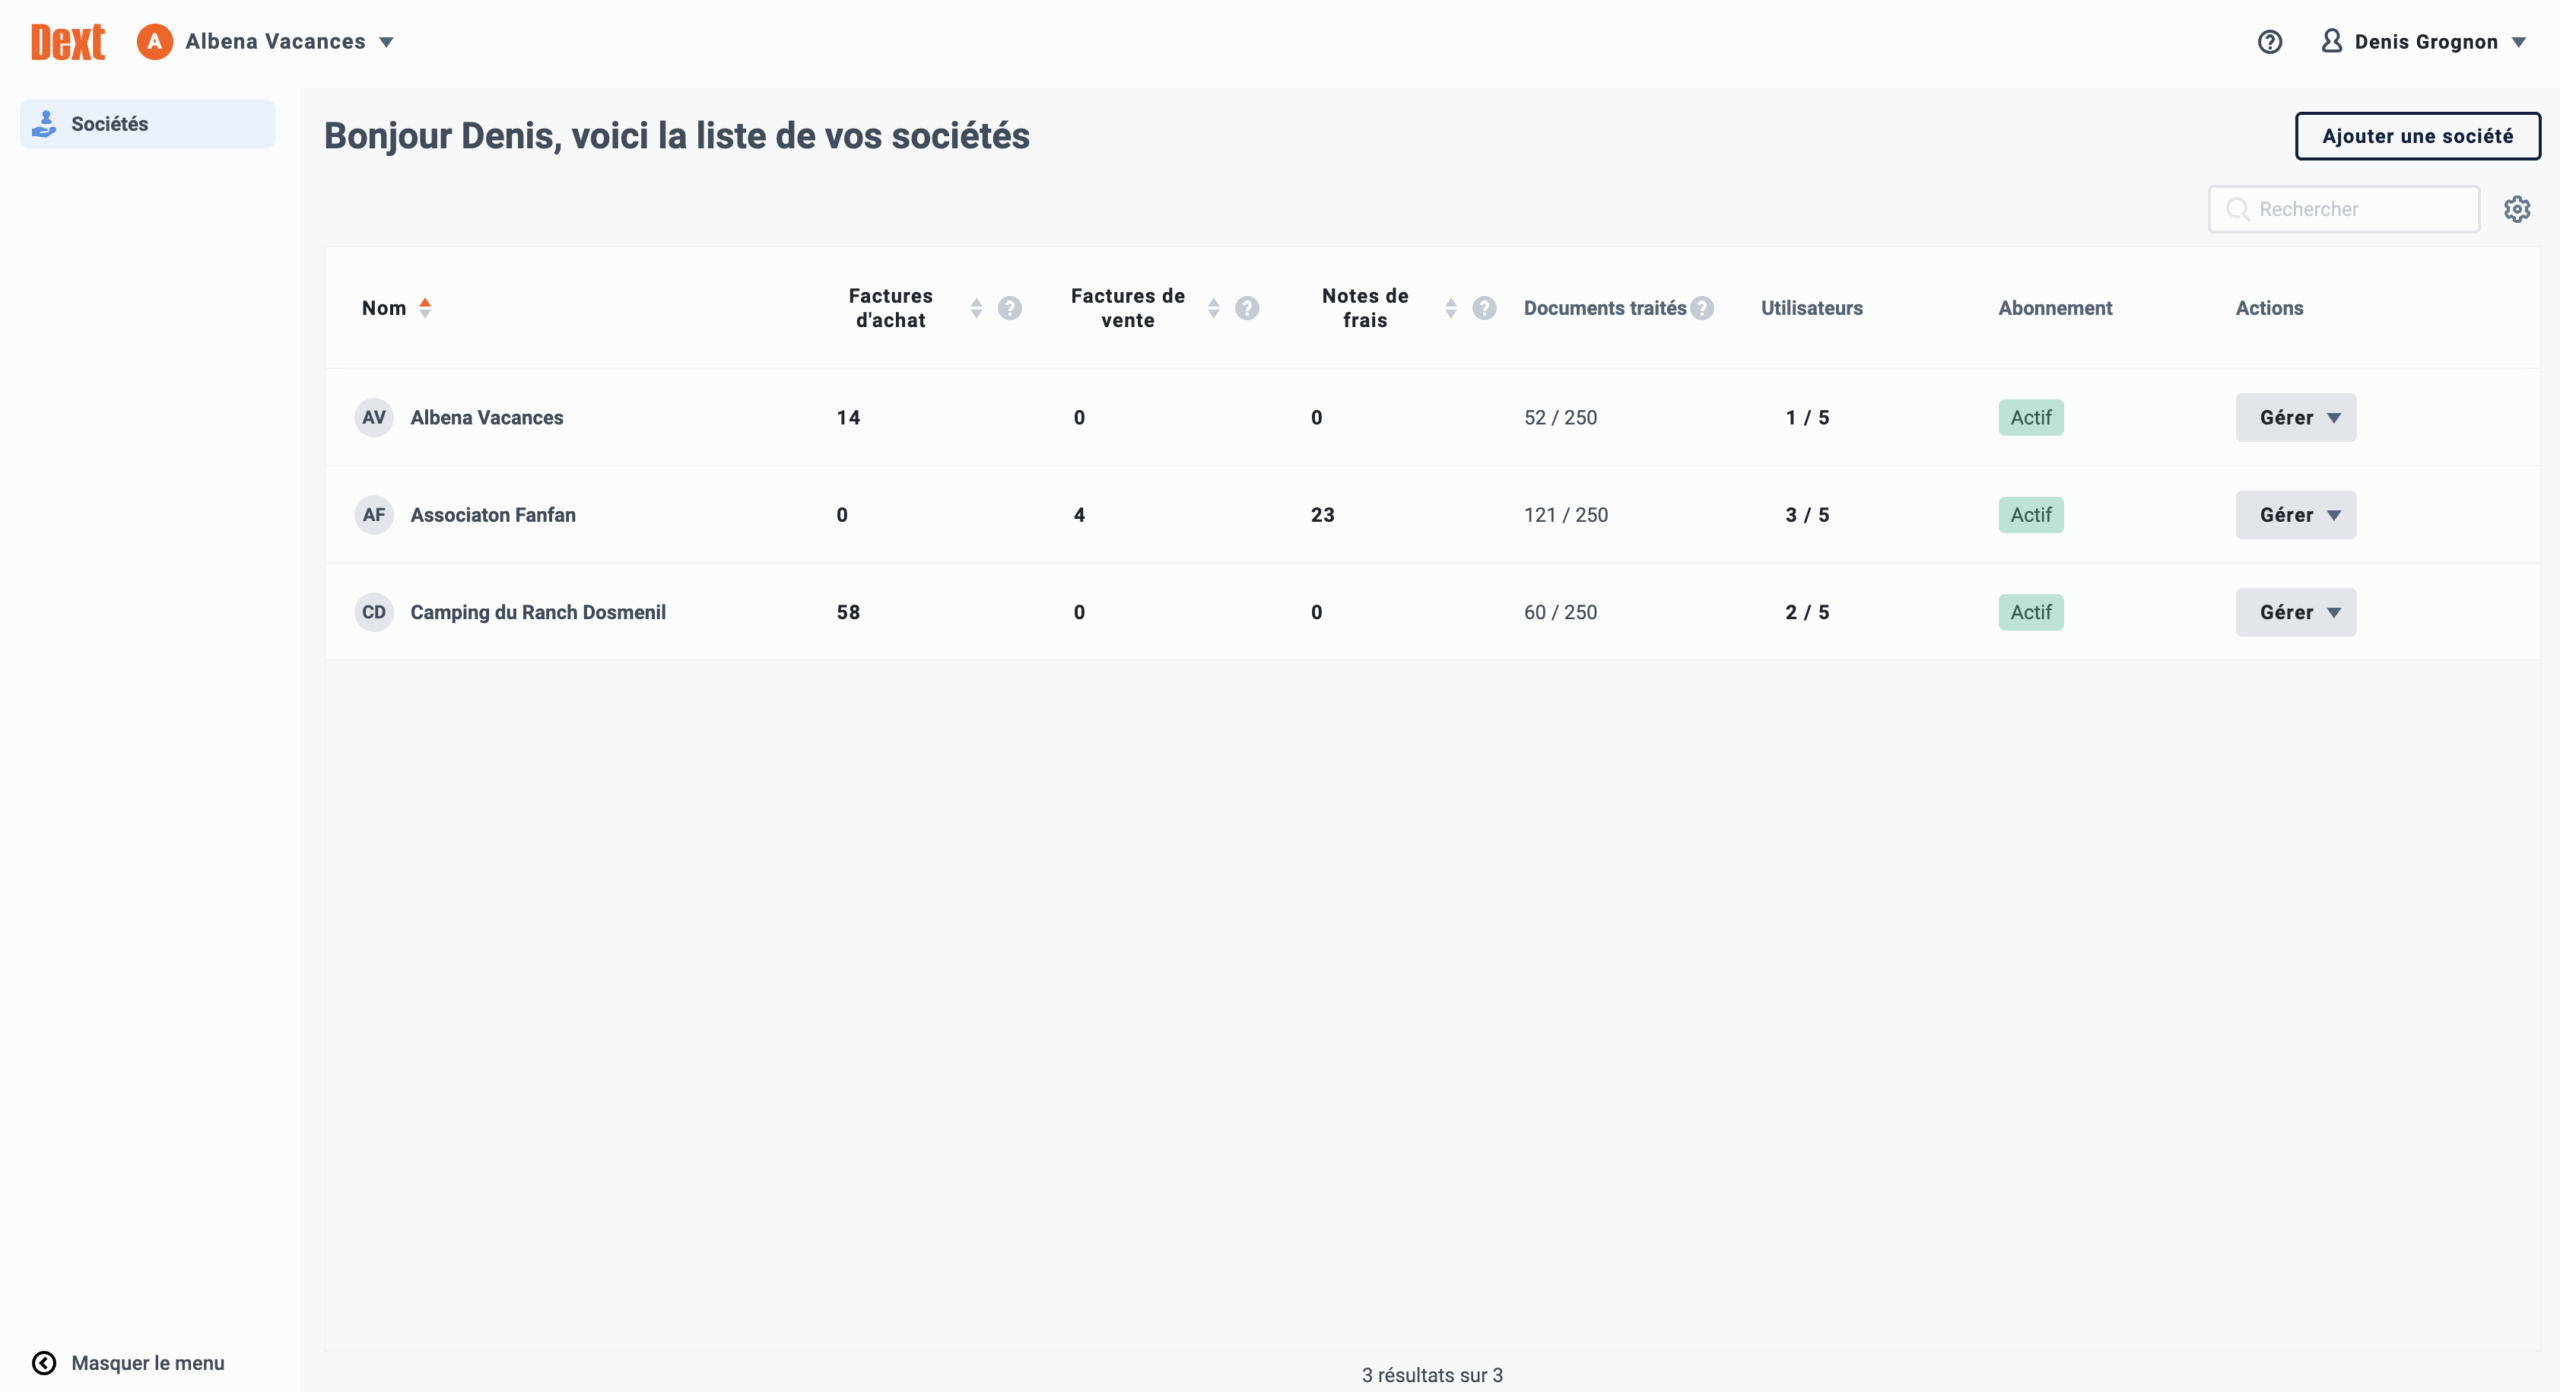Click purchase invoices value 14

click(848, 417)
